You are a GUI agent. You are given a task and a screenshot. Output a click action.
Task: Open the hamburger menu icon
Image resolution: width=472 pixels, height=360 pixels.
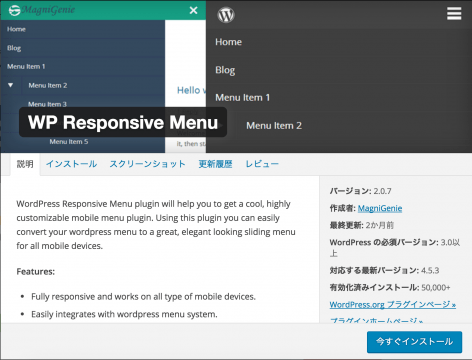[x=454, y=14]
